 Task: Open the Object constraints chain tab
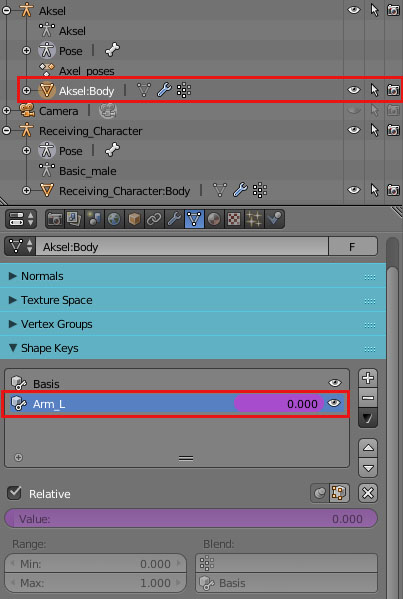tap(154, 219)
